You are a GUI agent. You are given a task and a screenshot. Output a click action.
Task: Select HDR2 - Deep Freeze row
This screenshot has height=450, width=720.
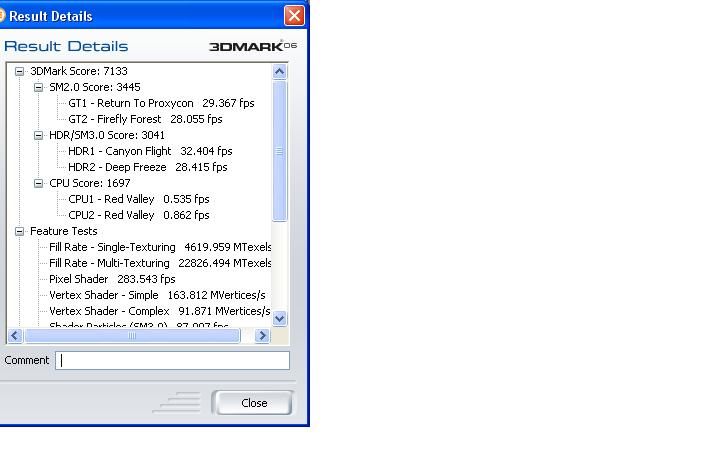tap(147, 167)
